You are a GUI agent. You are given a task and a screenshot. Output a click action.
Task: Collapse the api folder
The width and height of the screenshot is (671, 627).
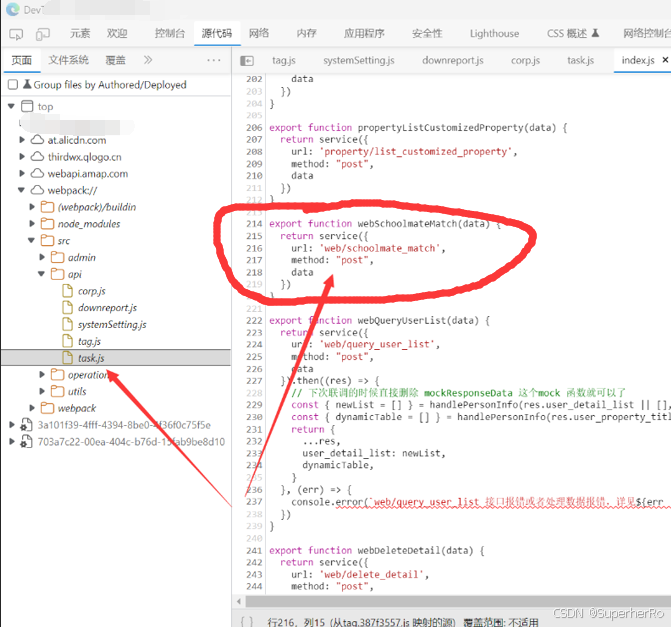tap(42, 274)
